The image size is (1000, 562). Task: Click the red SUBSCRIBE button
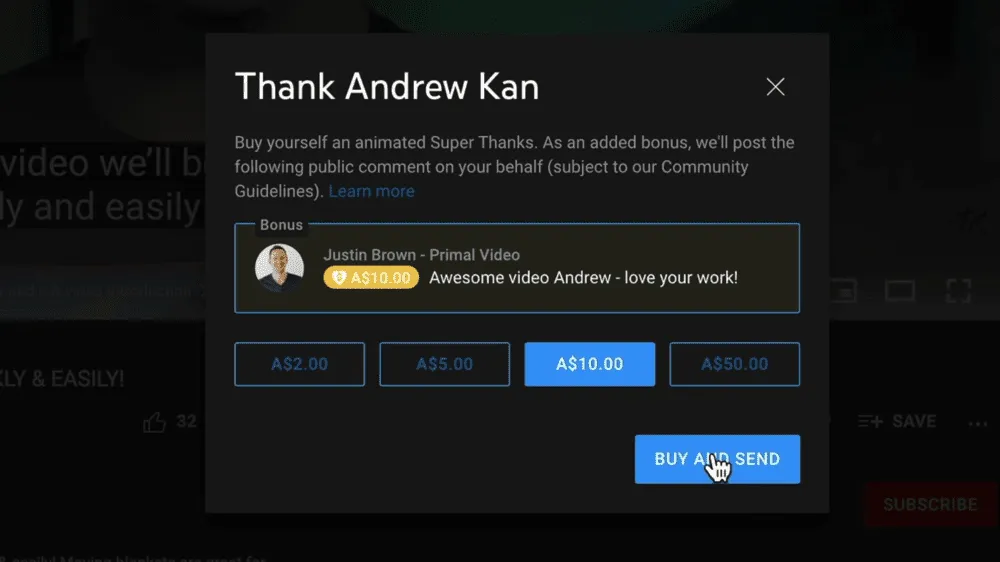point(930,505)
